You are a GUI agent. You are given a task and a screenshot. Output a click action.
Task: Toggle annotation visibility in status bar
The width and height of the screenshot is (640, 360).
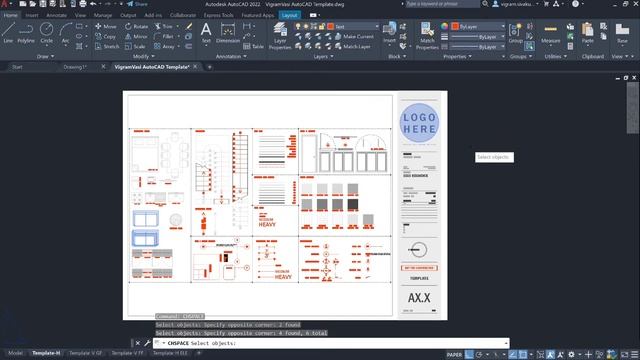[550, 355]
